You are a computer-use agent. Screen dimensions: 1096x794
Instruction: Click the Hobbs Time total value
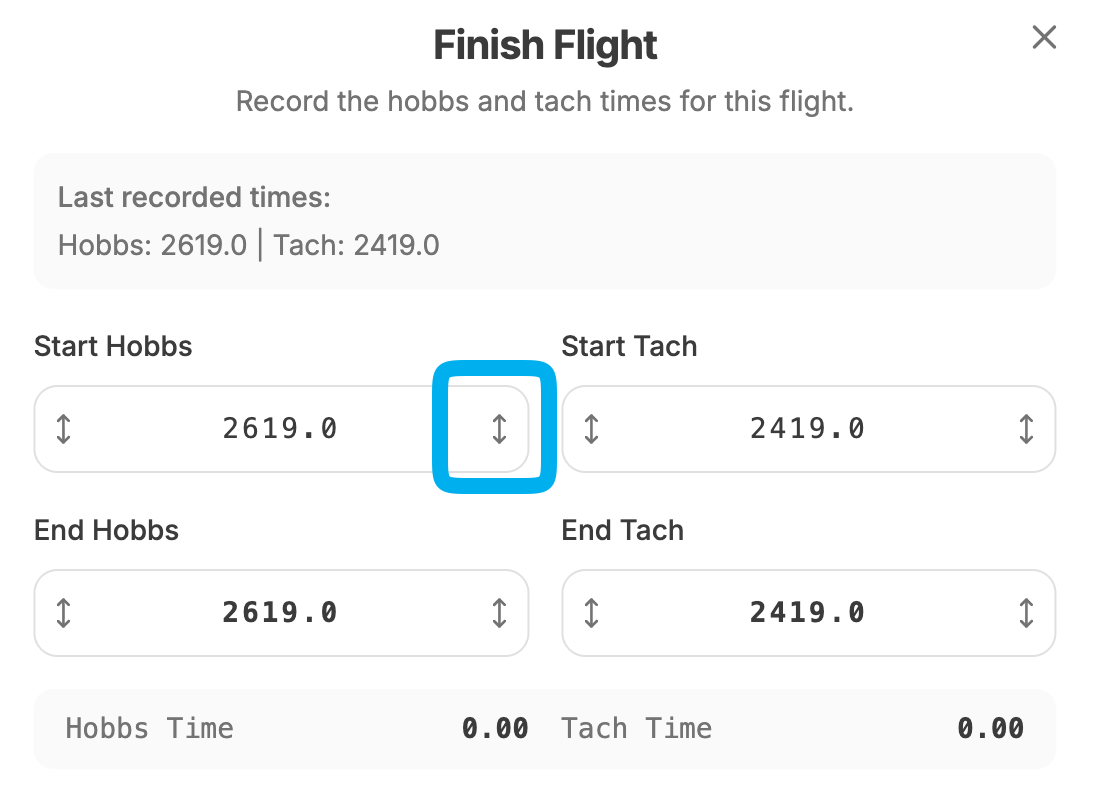495,728
